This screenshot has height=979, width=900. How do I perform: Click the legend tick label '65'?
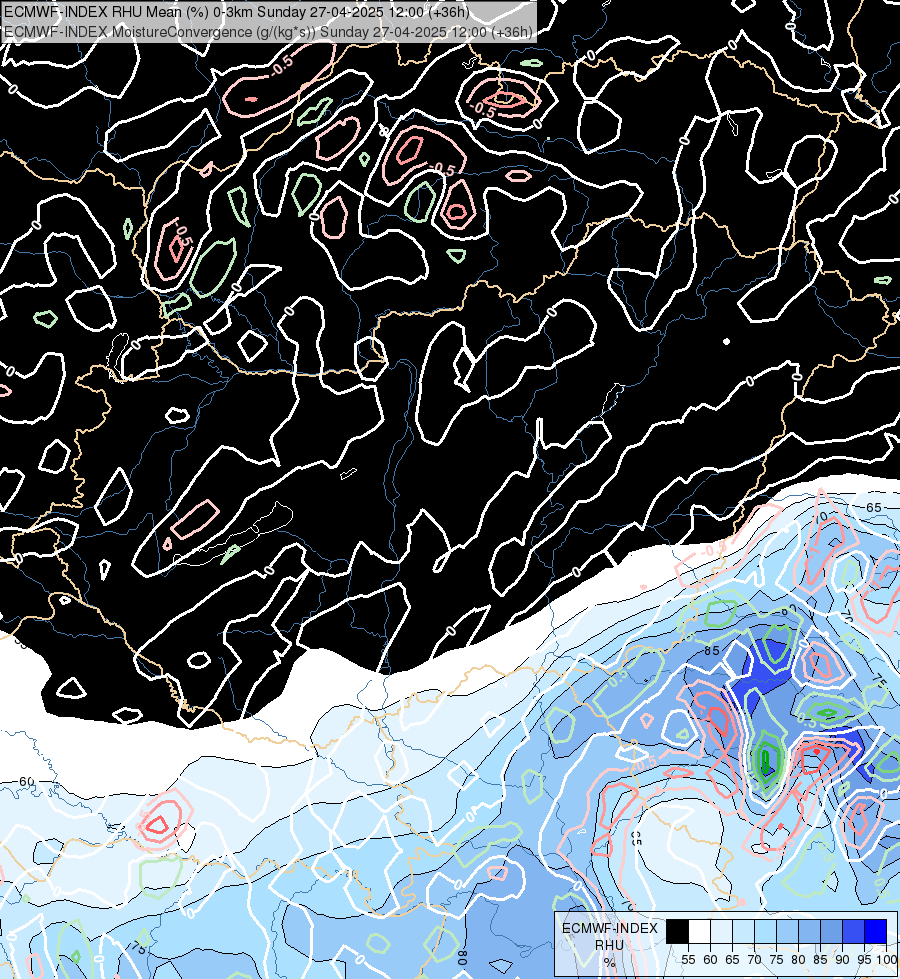pos(732,960)
